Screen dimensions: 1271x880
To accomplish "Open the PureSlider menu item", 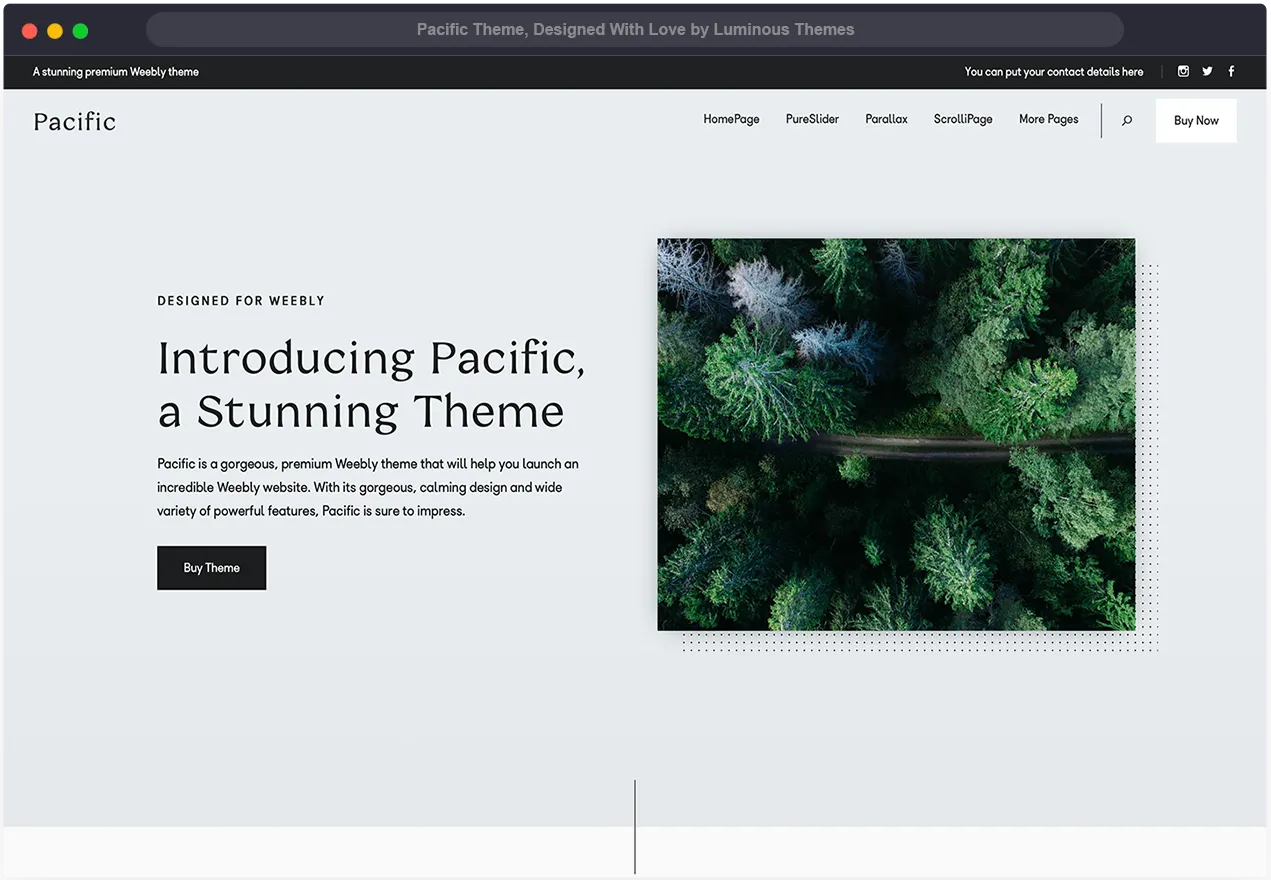I will pyautogui.click(x=812, y=119).
